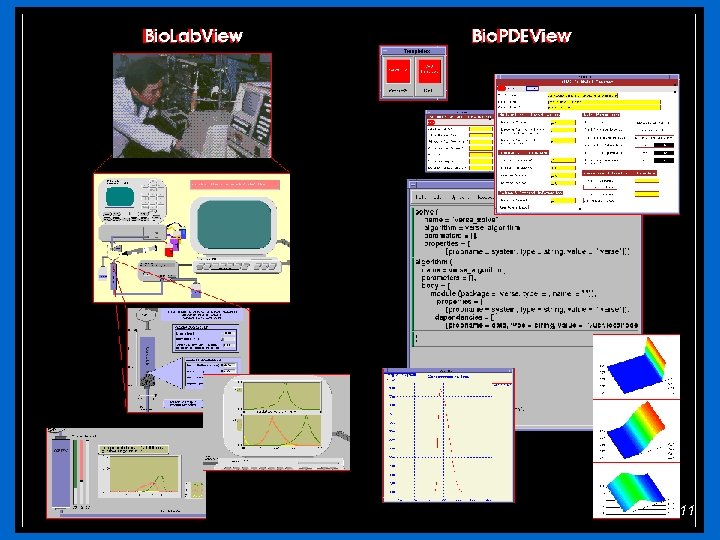
Task: Click the small teal instrument screen in lab diagram
Action: 119,197
